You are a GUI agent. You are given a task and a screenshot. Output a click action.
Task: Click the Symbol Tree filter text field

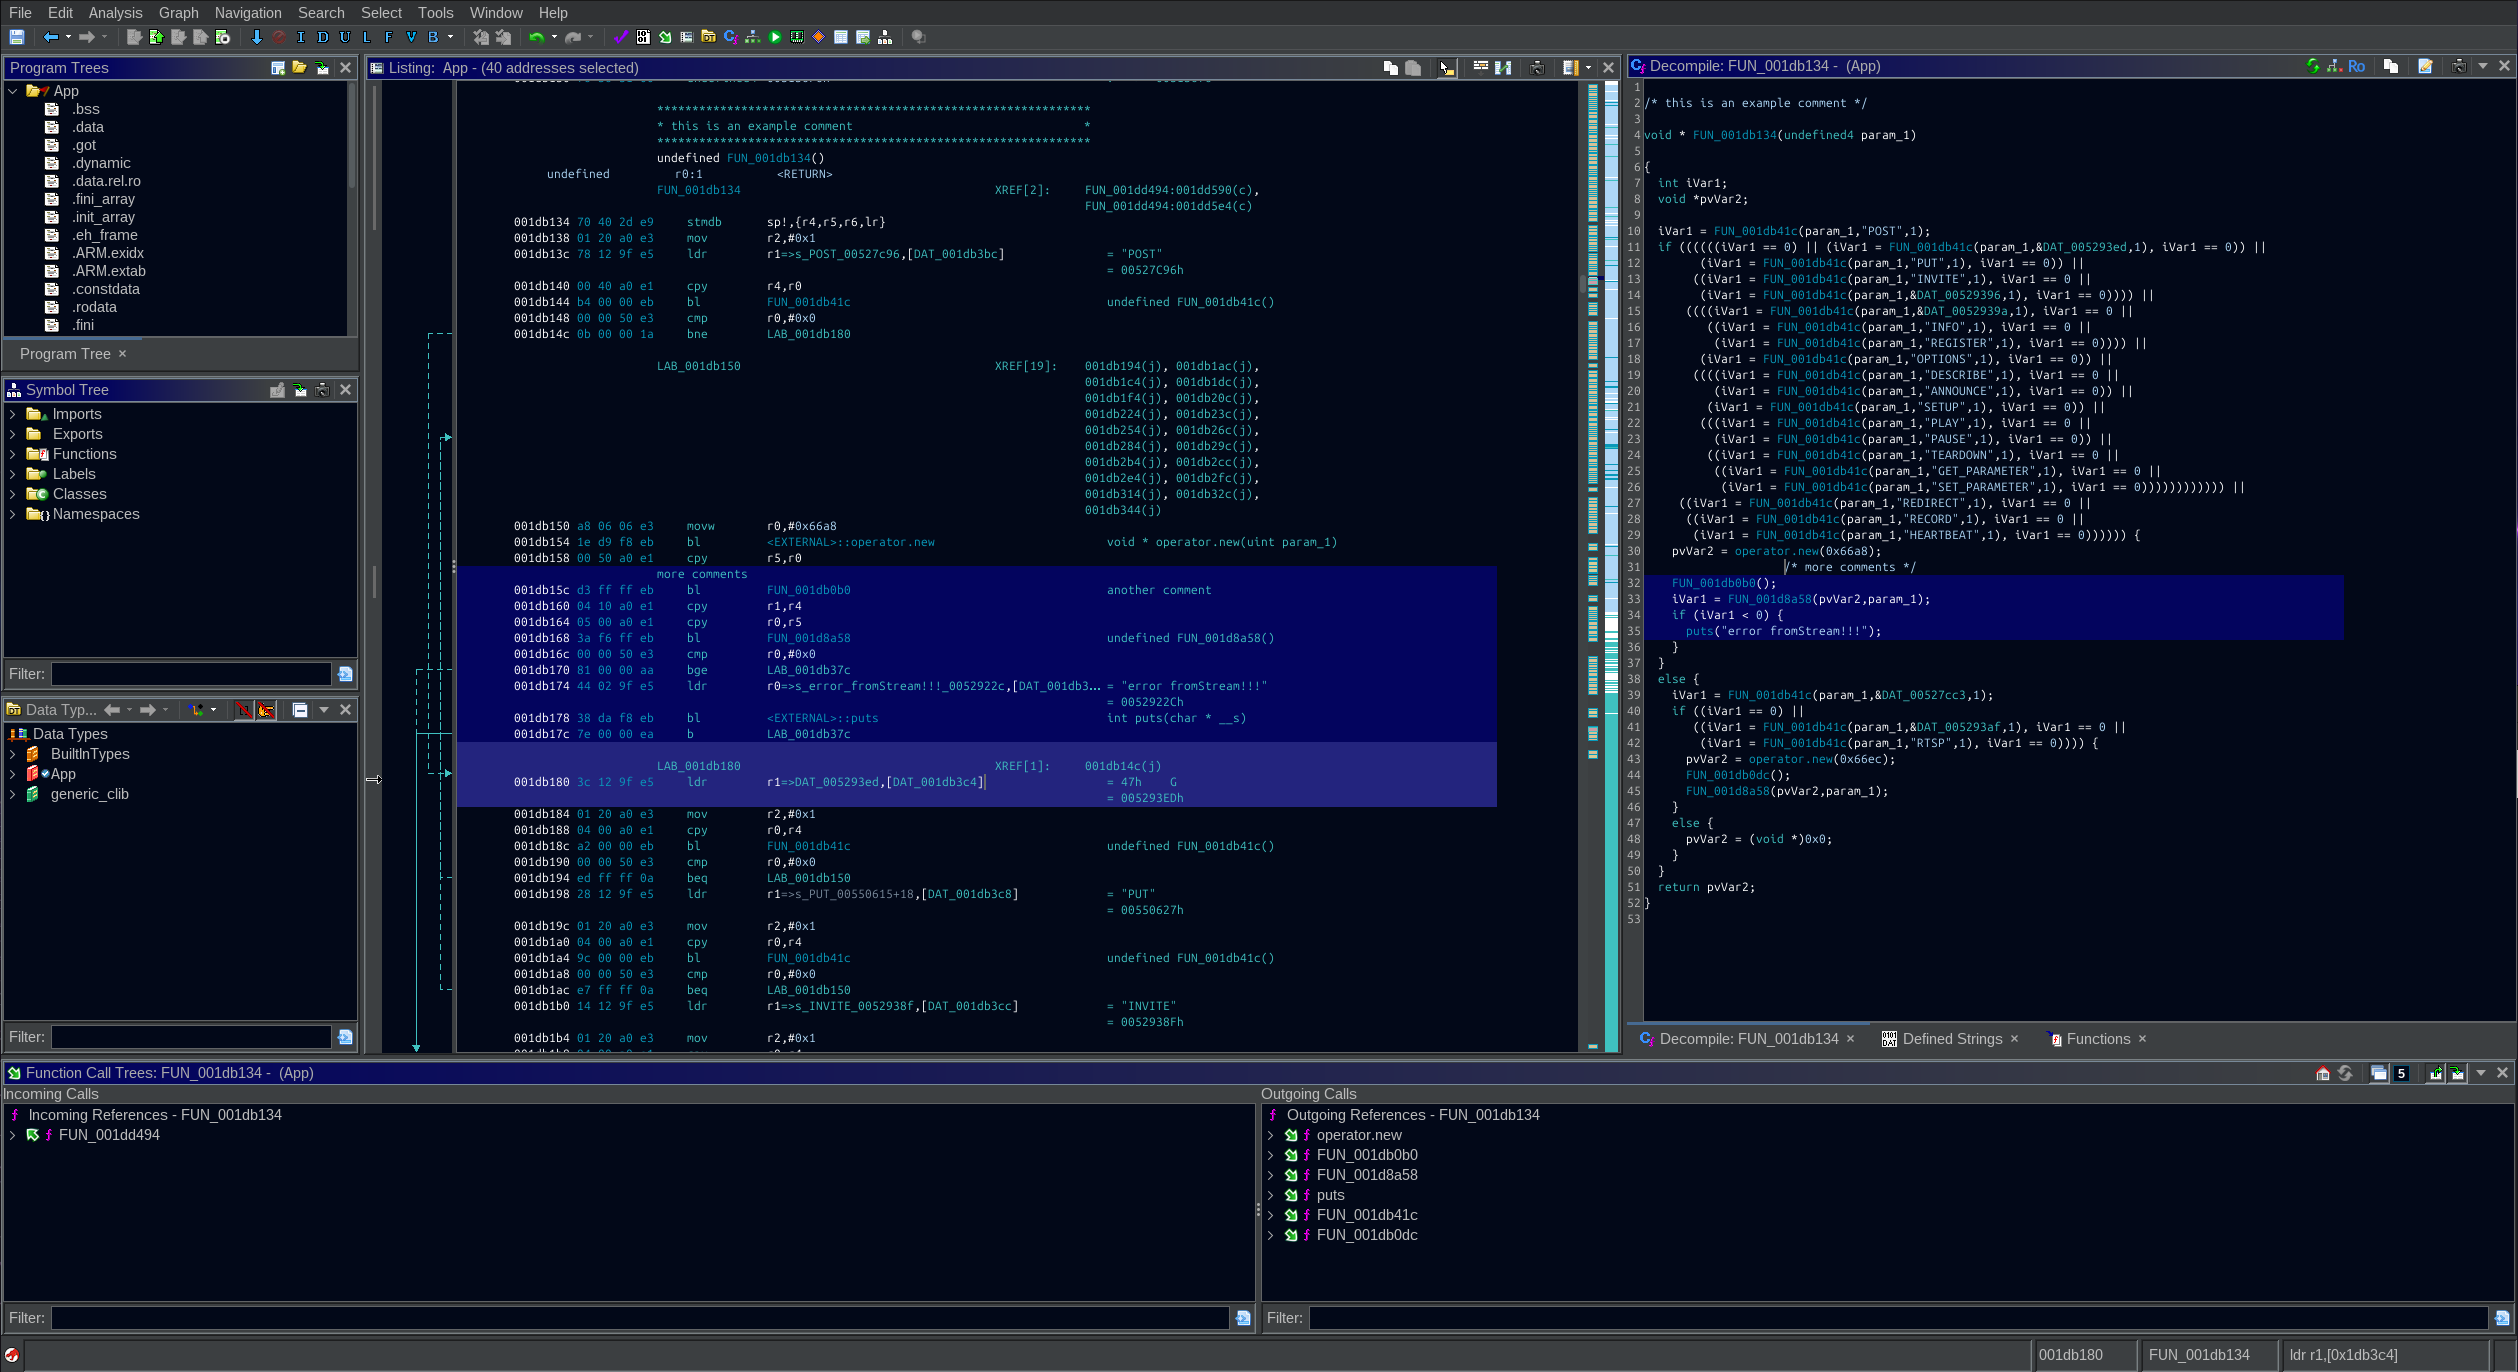(191, 674)
